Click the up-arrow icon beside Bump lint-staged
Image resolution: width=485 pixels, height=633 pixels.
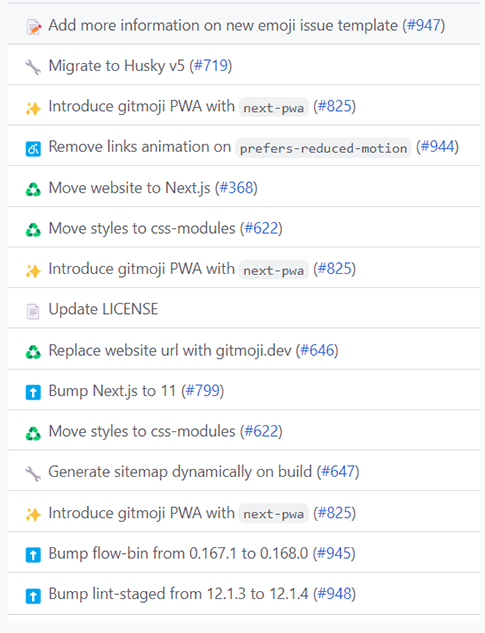click(34, 596)
